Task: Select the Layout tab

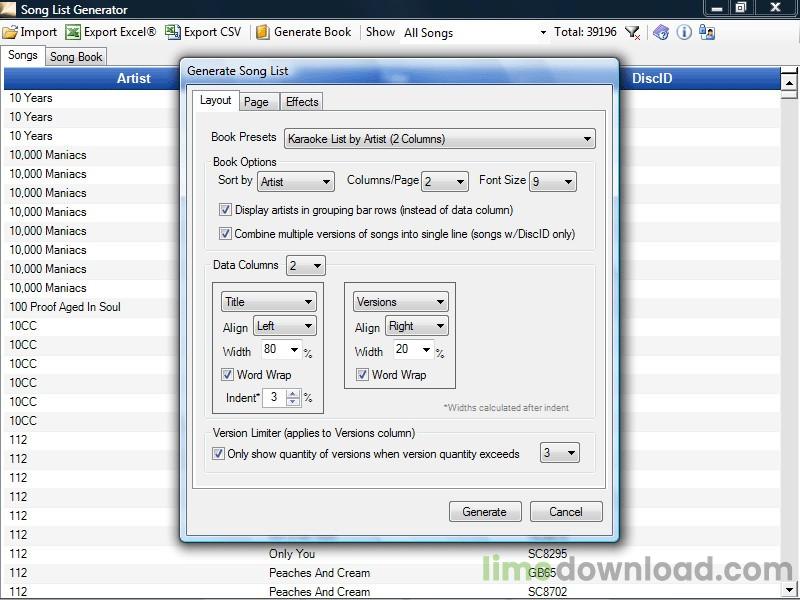Action: pyautogui.click(x=215, y=100)
